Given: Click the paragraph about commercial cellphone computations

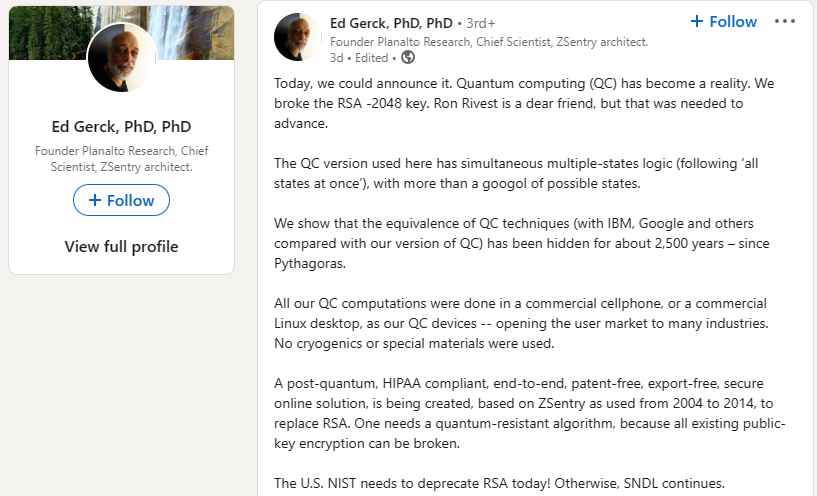Looking at the screenshot, I should click(521, 323).
